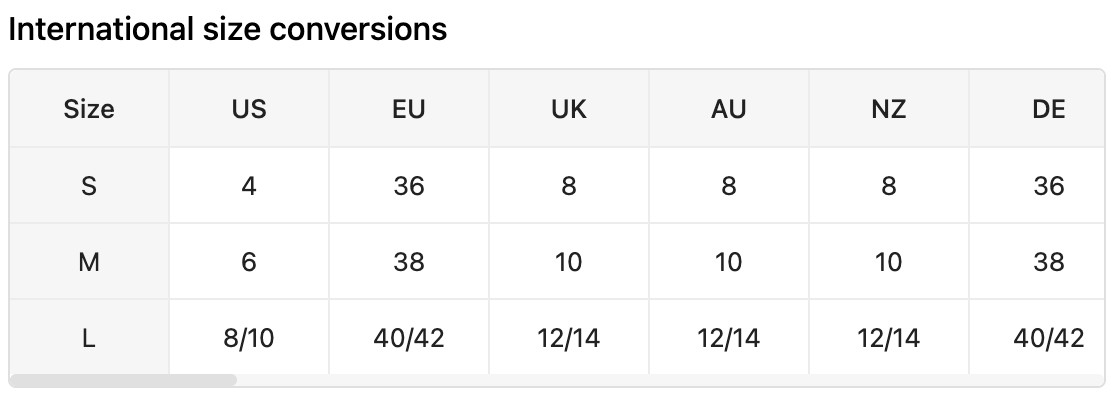Click the US size 4 cell

point(249,186)
